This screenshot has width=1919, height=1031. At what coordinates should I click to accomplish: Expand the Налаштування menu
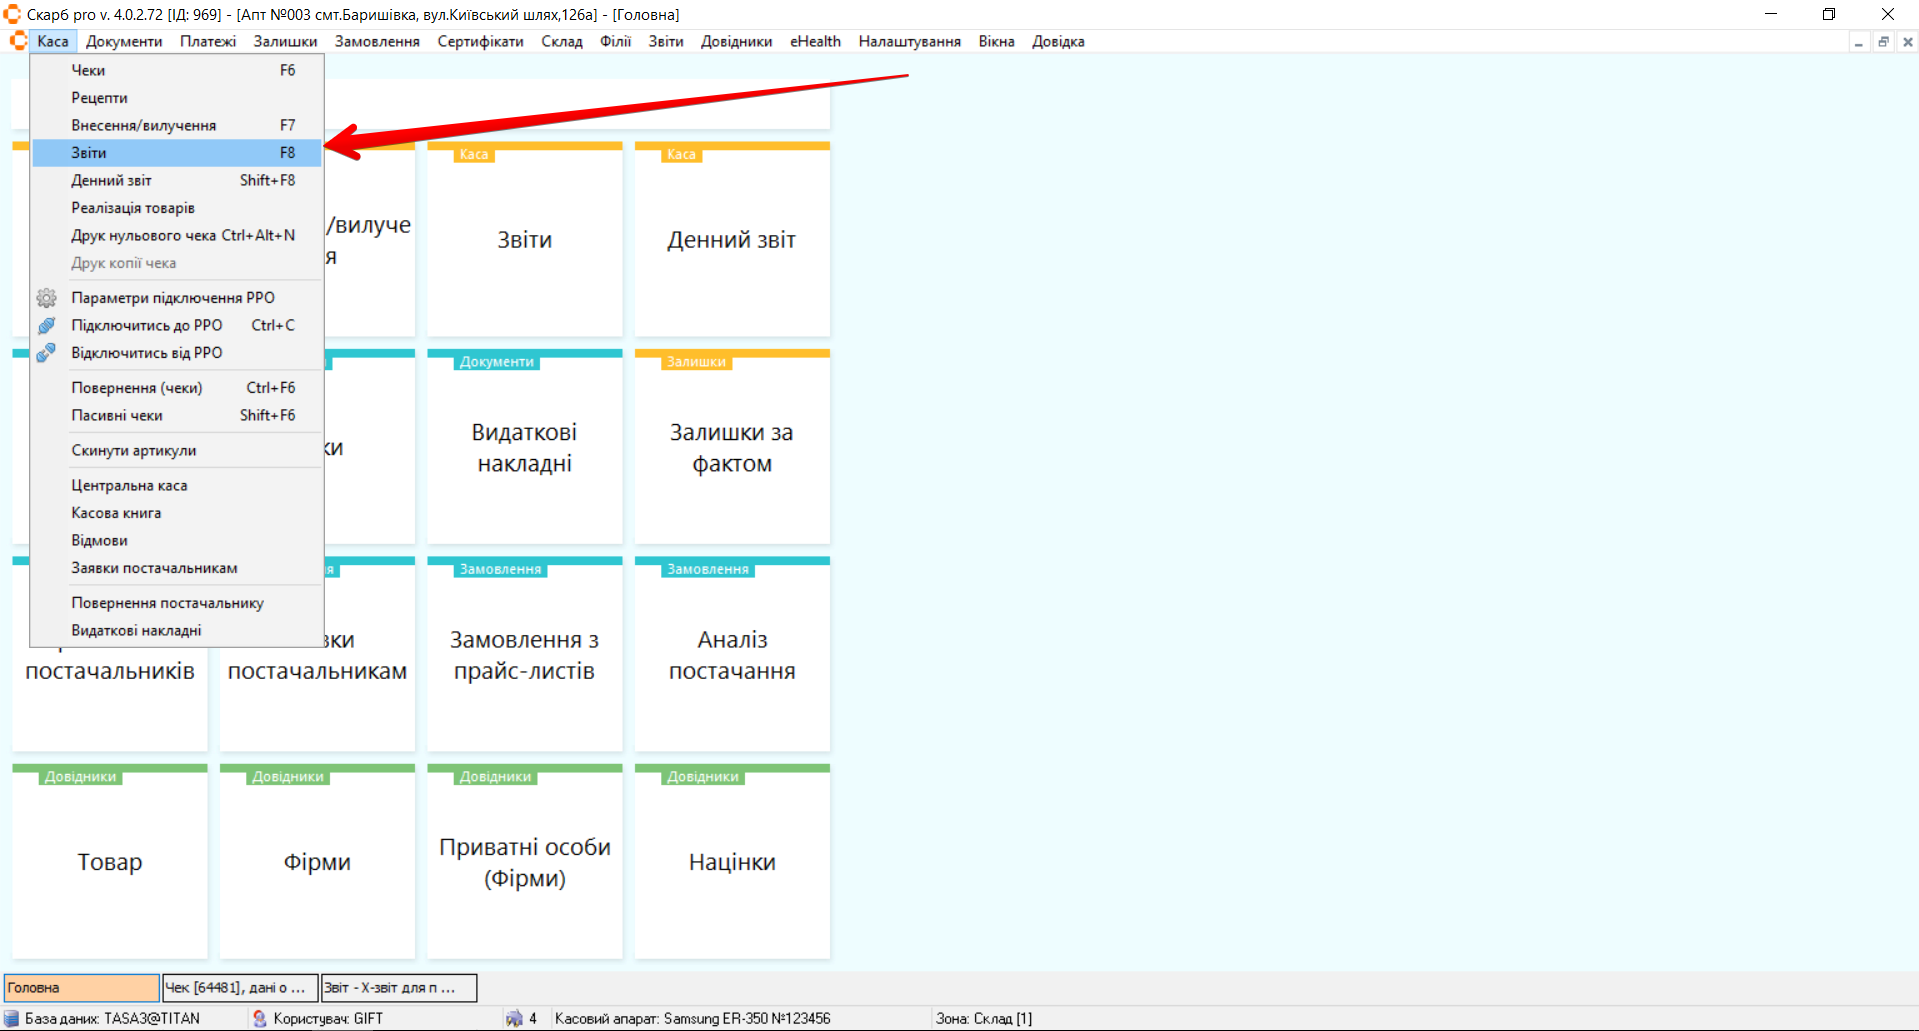909,42
